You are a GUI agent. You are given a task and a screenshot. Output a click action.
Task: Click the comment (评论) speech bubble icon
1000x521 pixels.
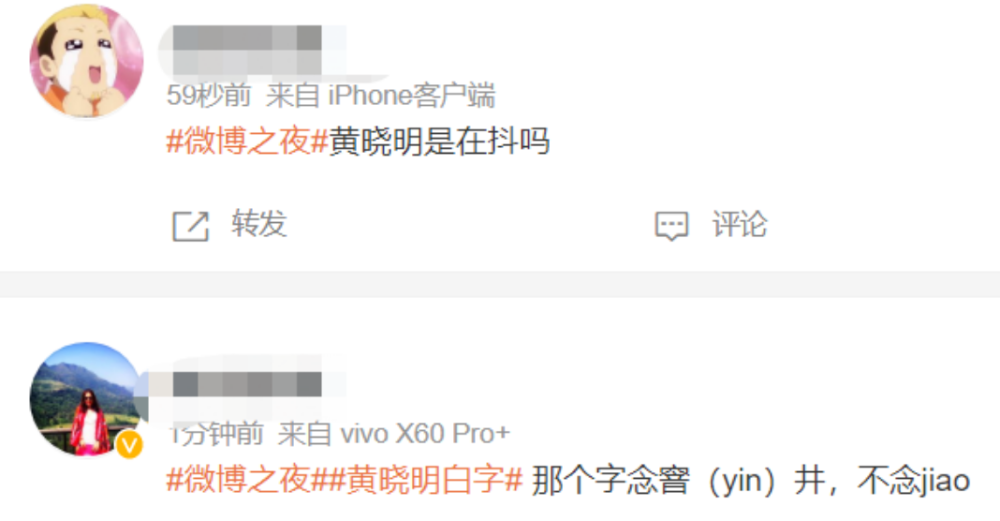(672, 226)
